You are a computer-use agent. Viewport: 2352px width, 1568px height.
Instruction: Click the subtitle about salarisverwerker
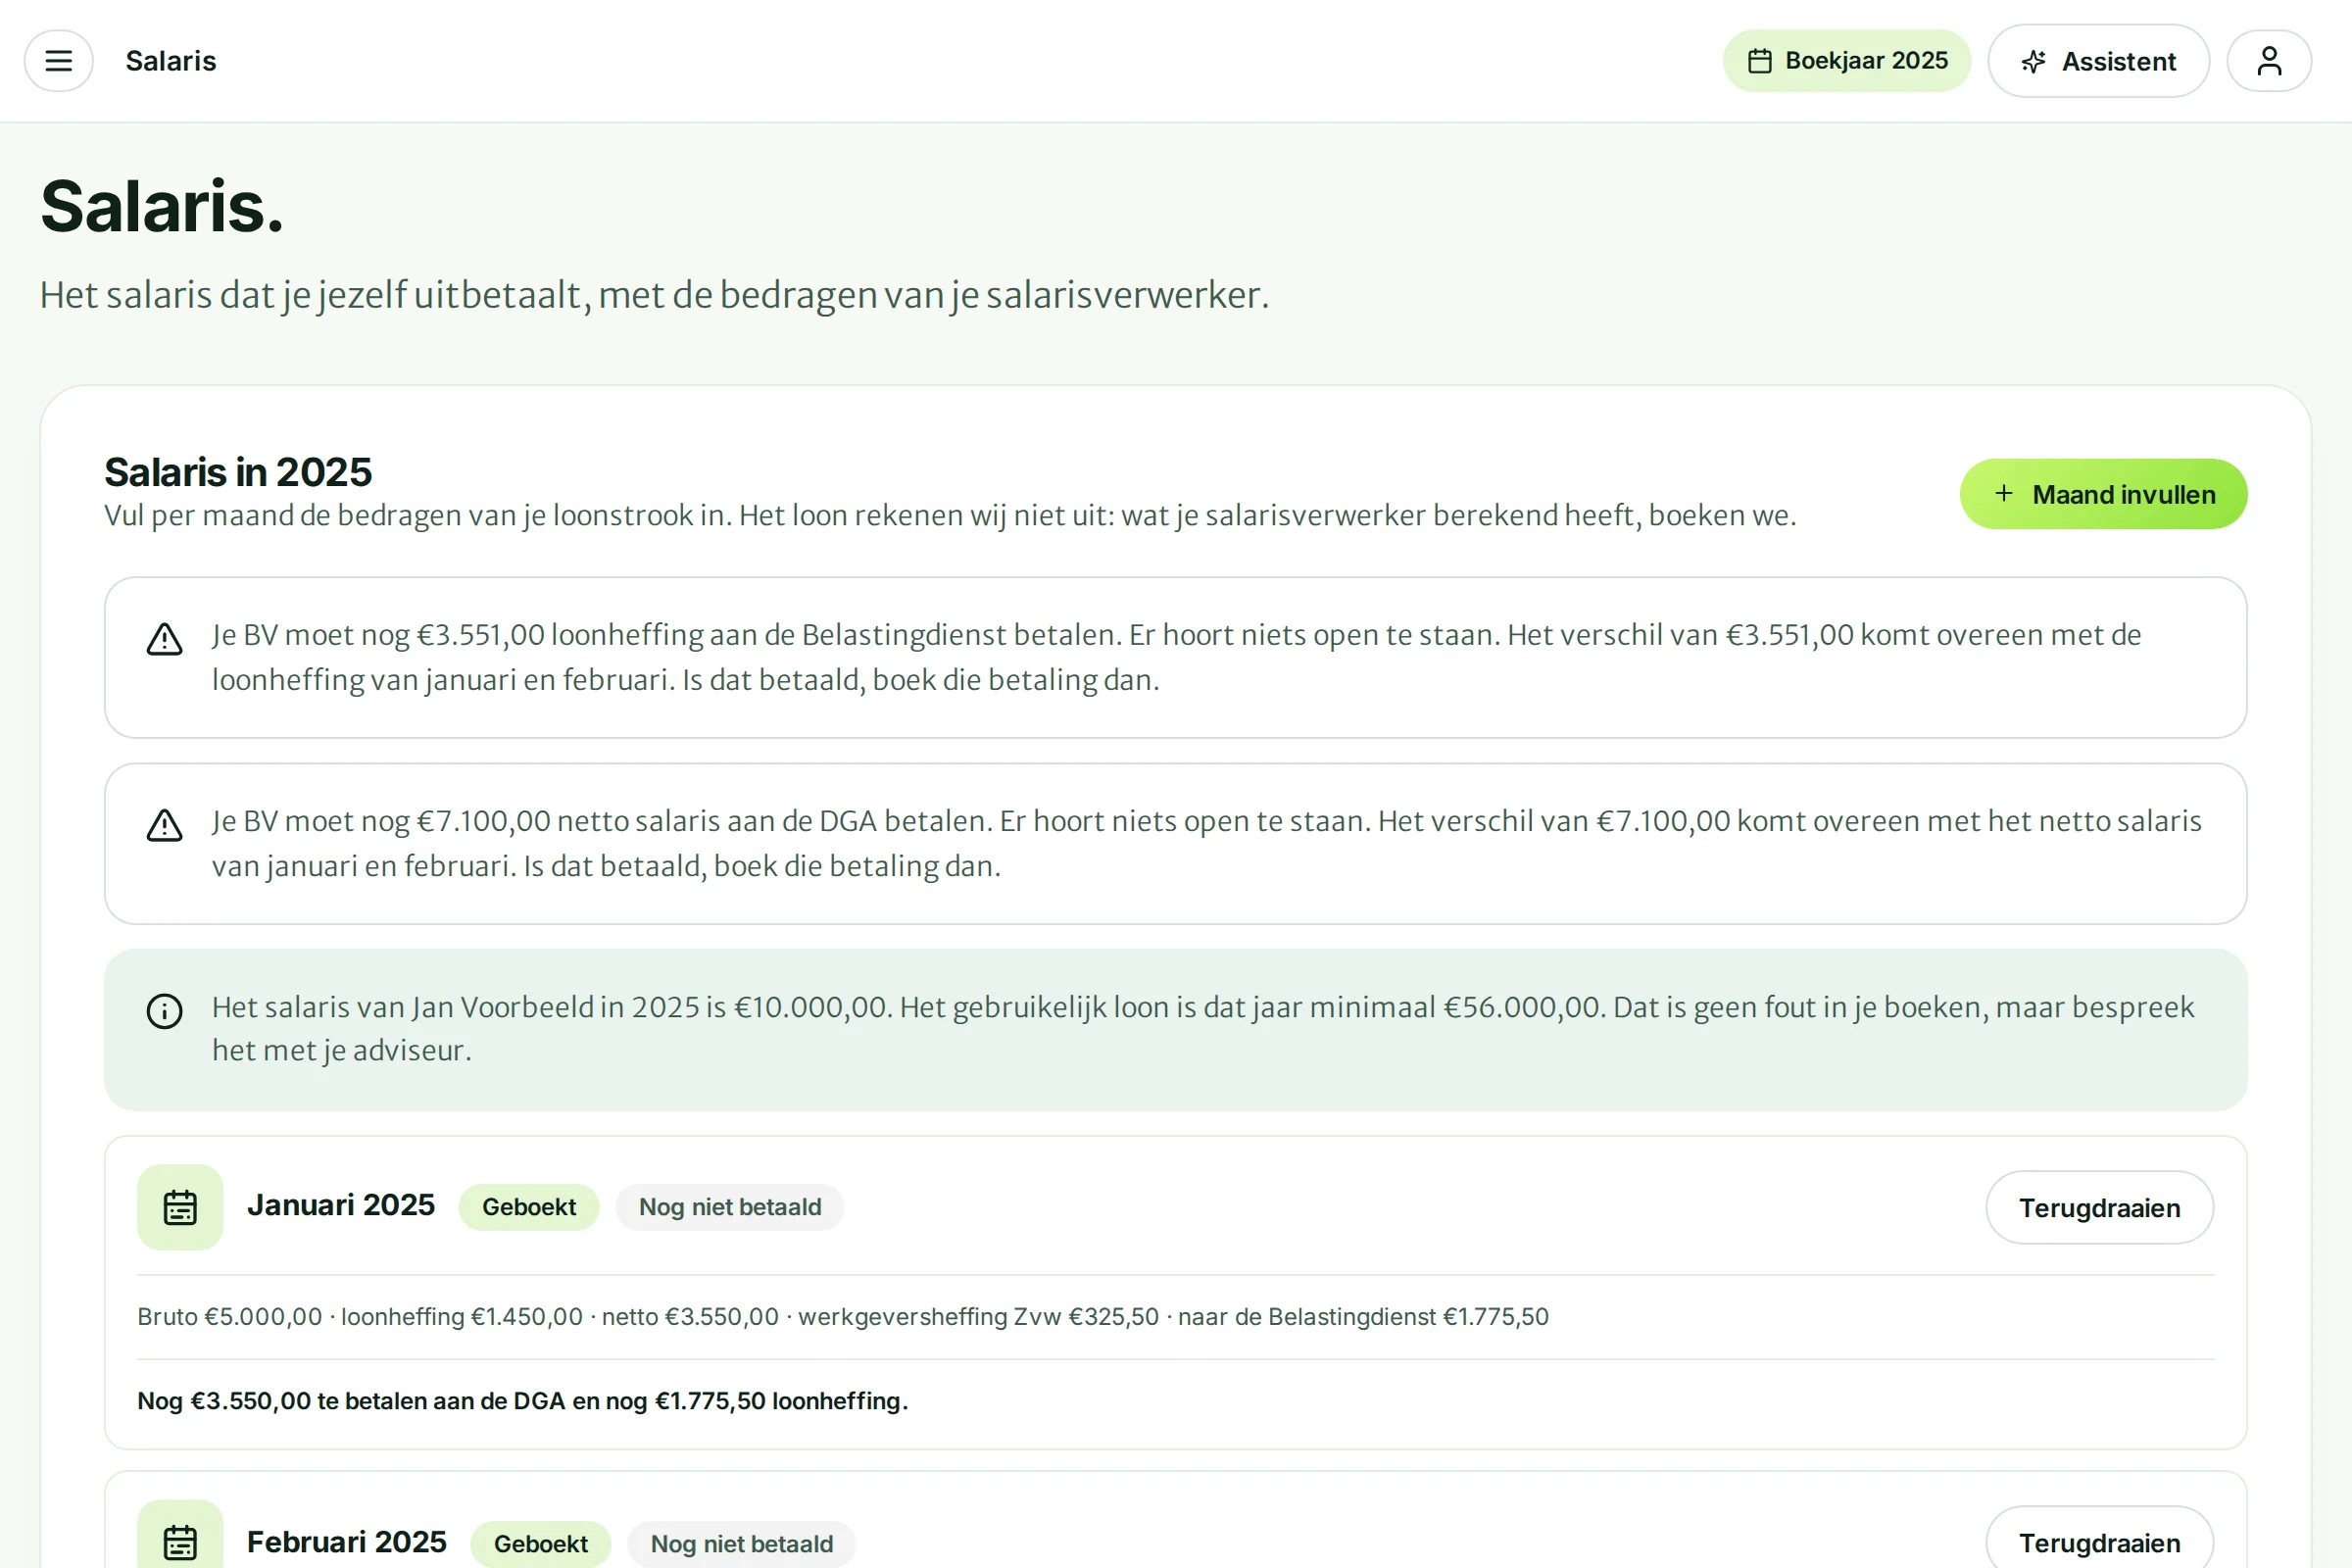point(654,295)
